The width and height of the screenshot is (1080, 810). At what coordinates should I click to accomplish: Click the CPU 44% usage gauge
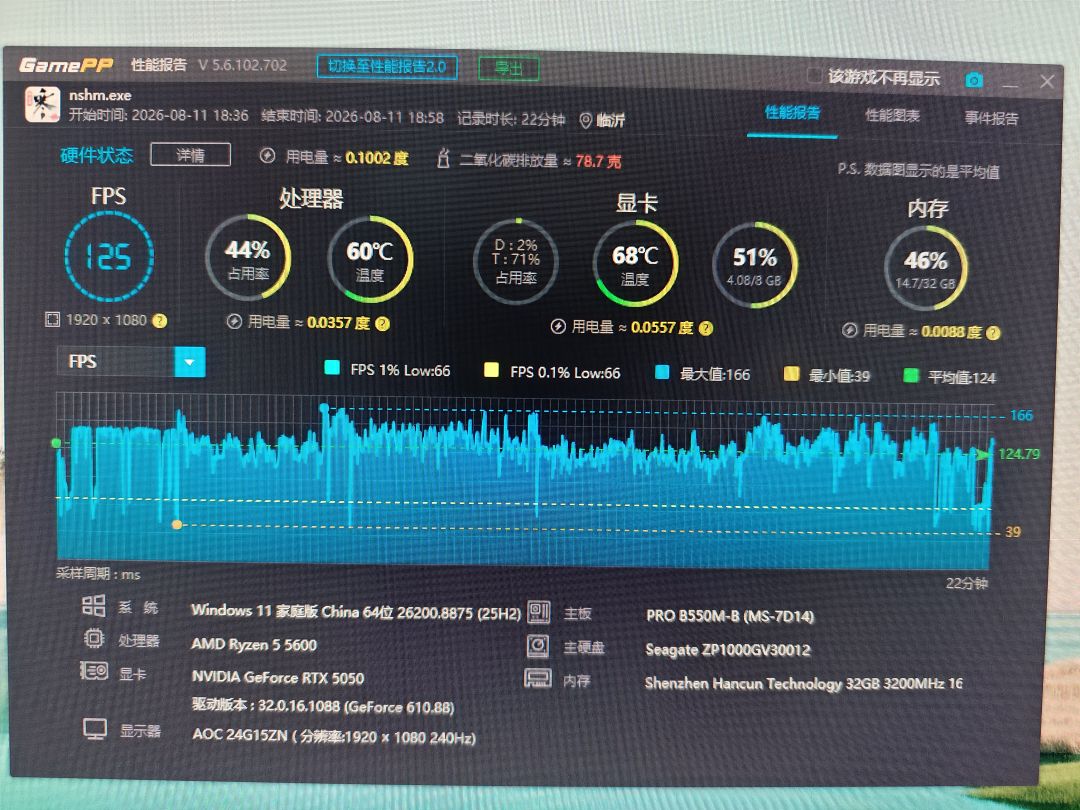coord(248,258)
